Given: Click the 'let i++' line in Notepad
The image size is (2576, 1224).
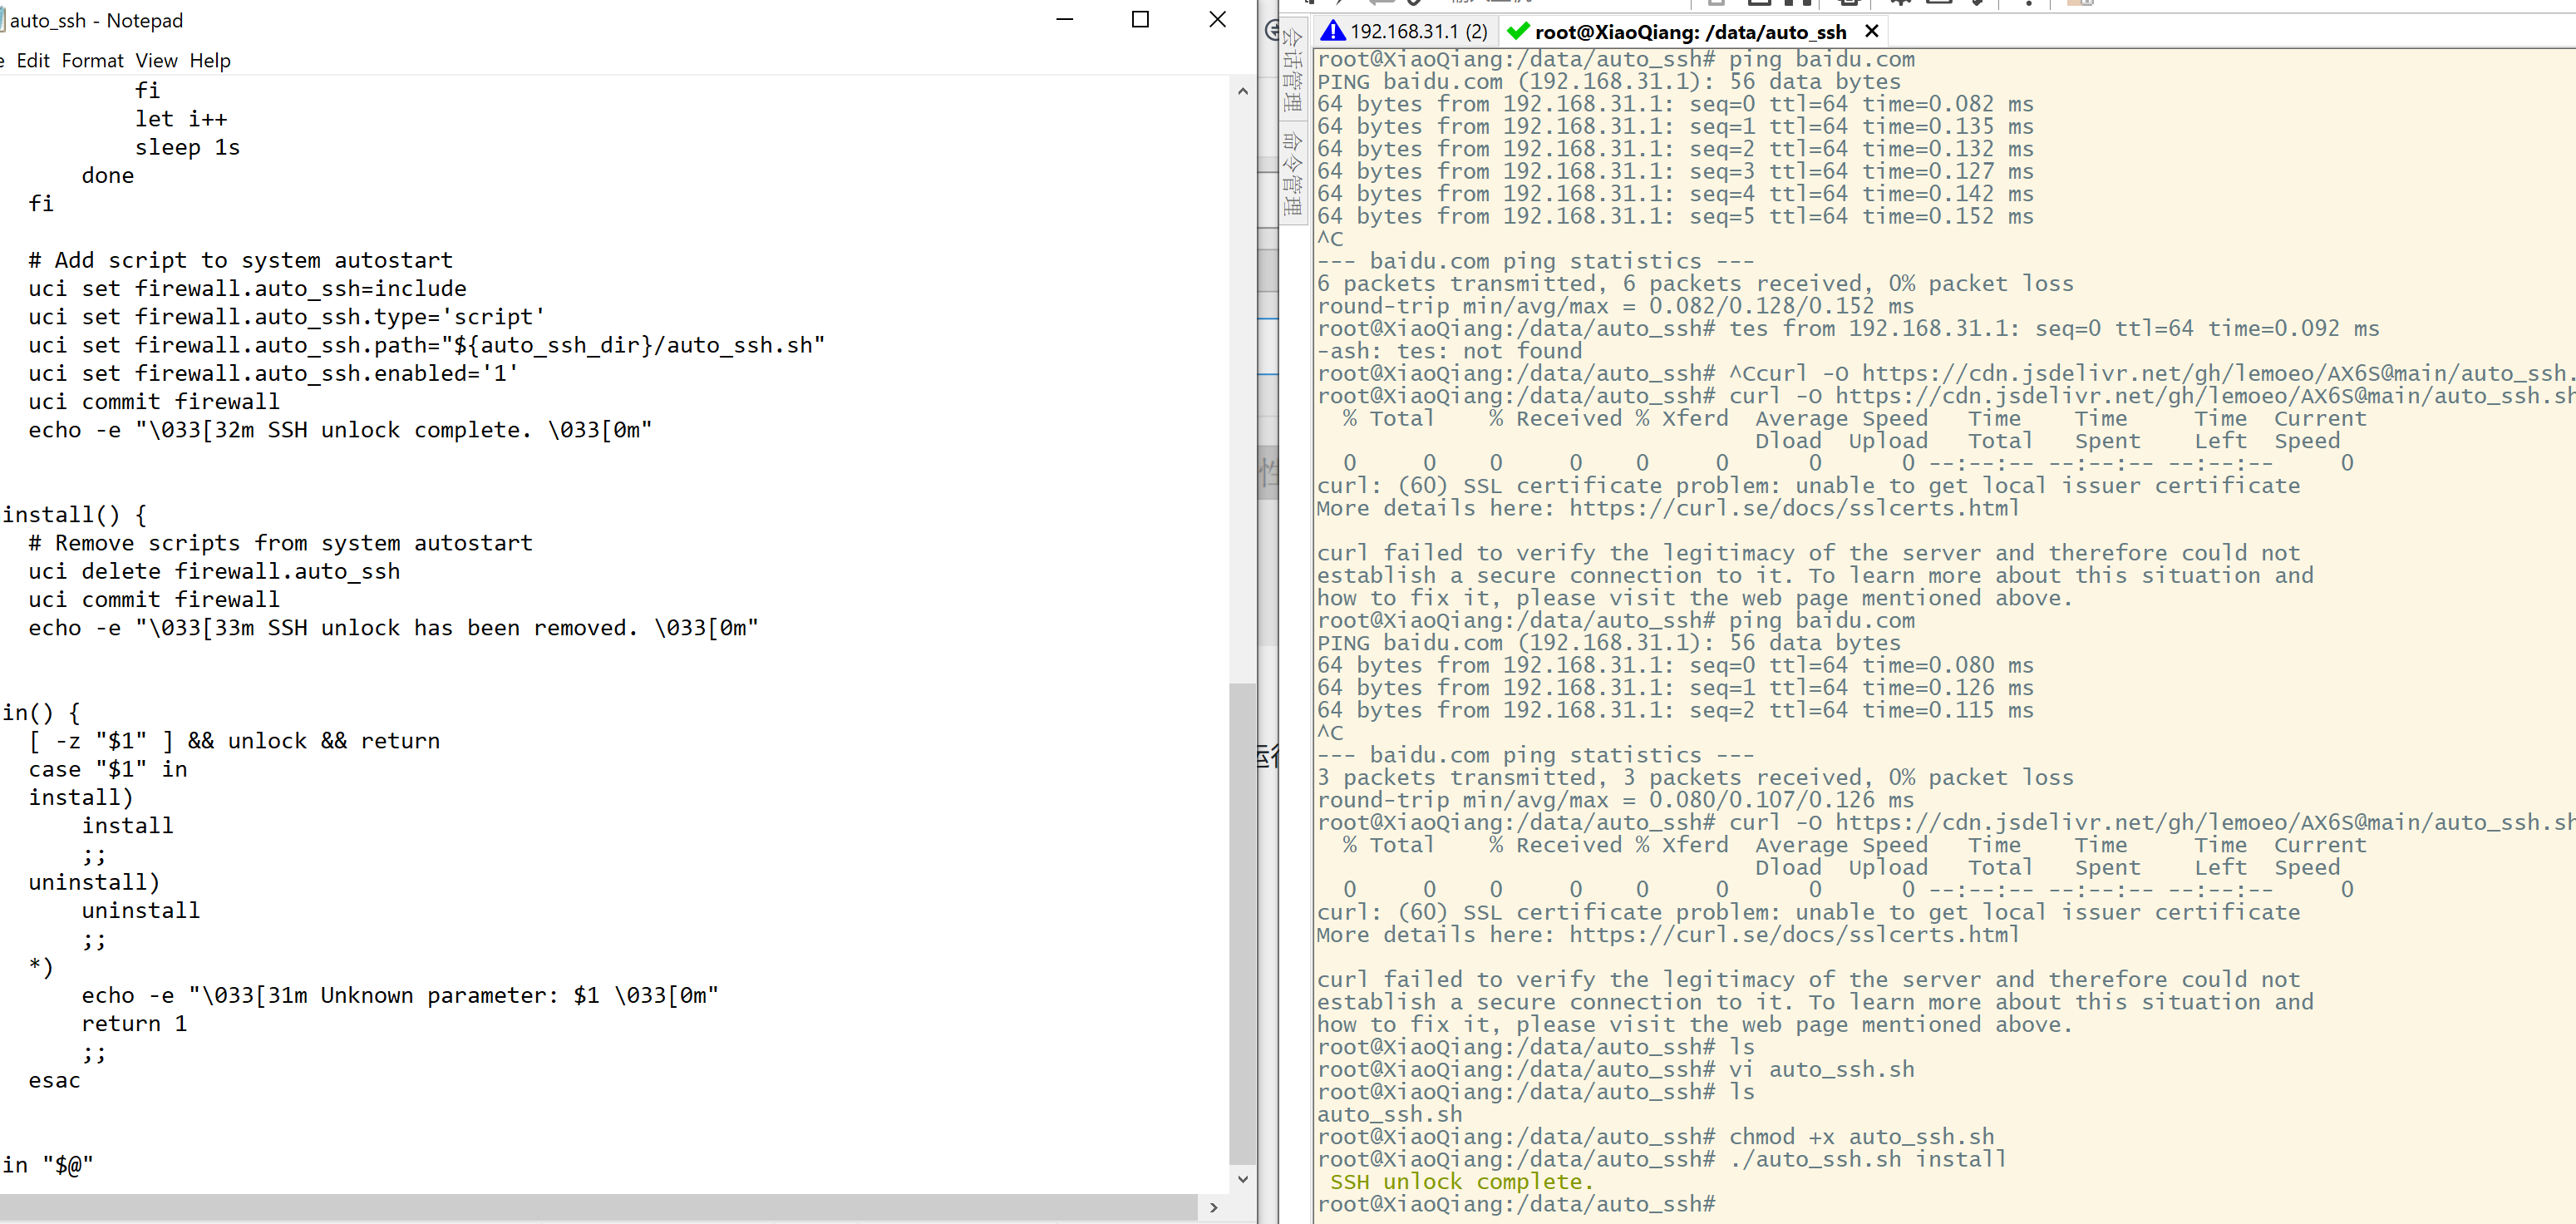Looking at the screenshot, I should click(x=181, y=119).
